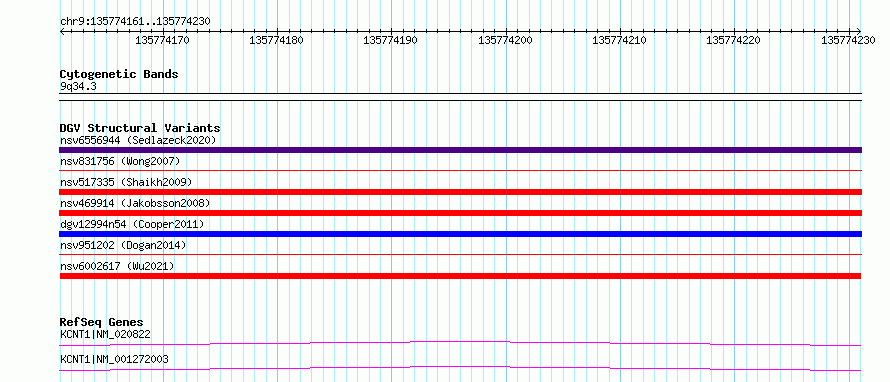Click the KCNT1|NM_020822 gene label
This screenshot has height=382, width=890.
coord(105,334)
